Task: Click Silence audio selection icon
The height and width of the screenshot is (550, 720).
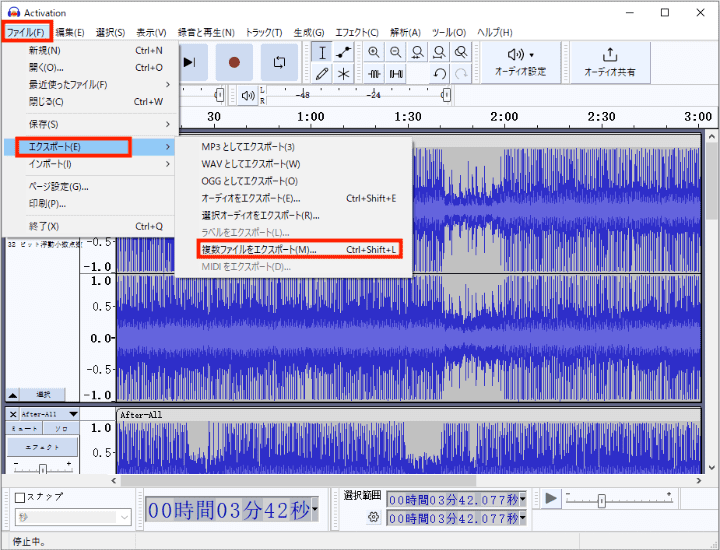Action: pyautogui.click(x=396, y=73)
